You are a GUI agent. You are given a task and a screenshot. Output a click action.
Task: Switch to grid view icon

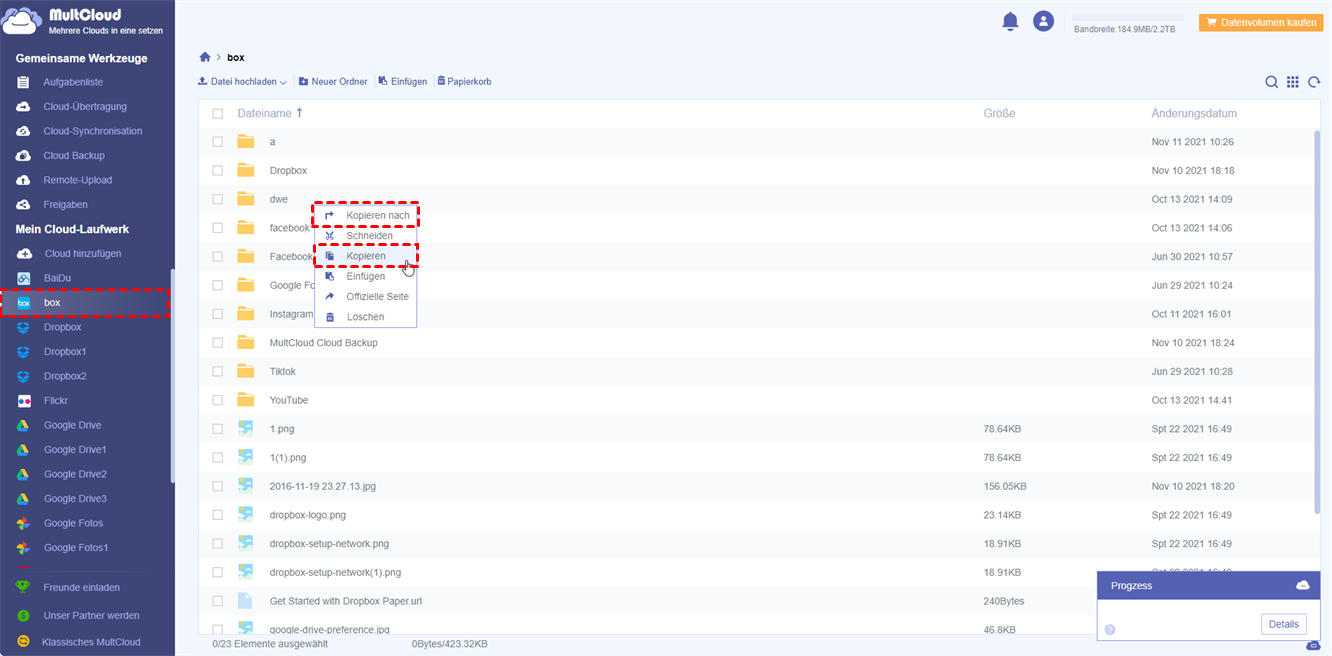tap(1293, 82)
